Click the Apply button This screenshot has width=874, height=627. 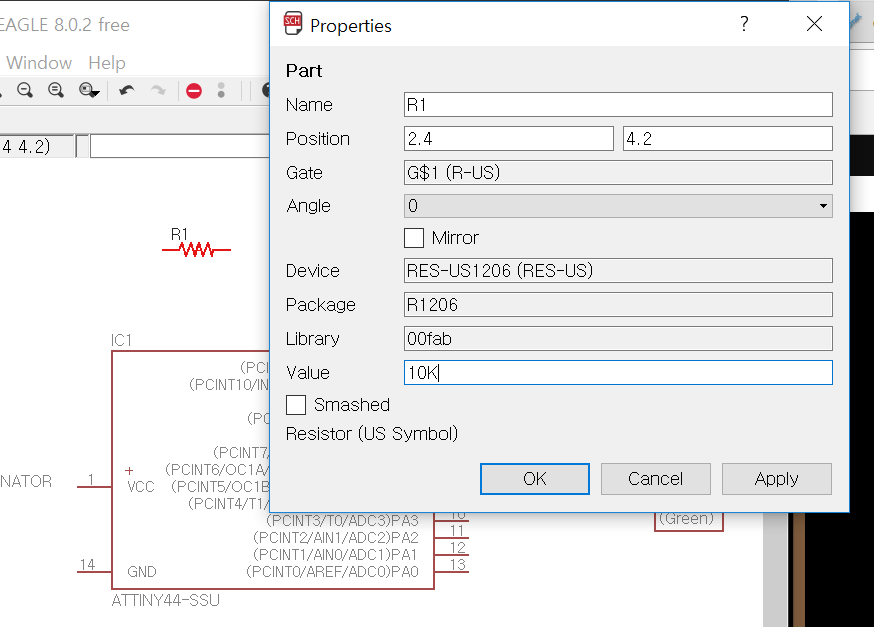[x=776, y=479]
